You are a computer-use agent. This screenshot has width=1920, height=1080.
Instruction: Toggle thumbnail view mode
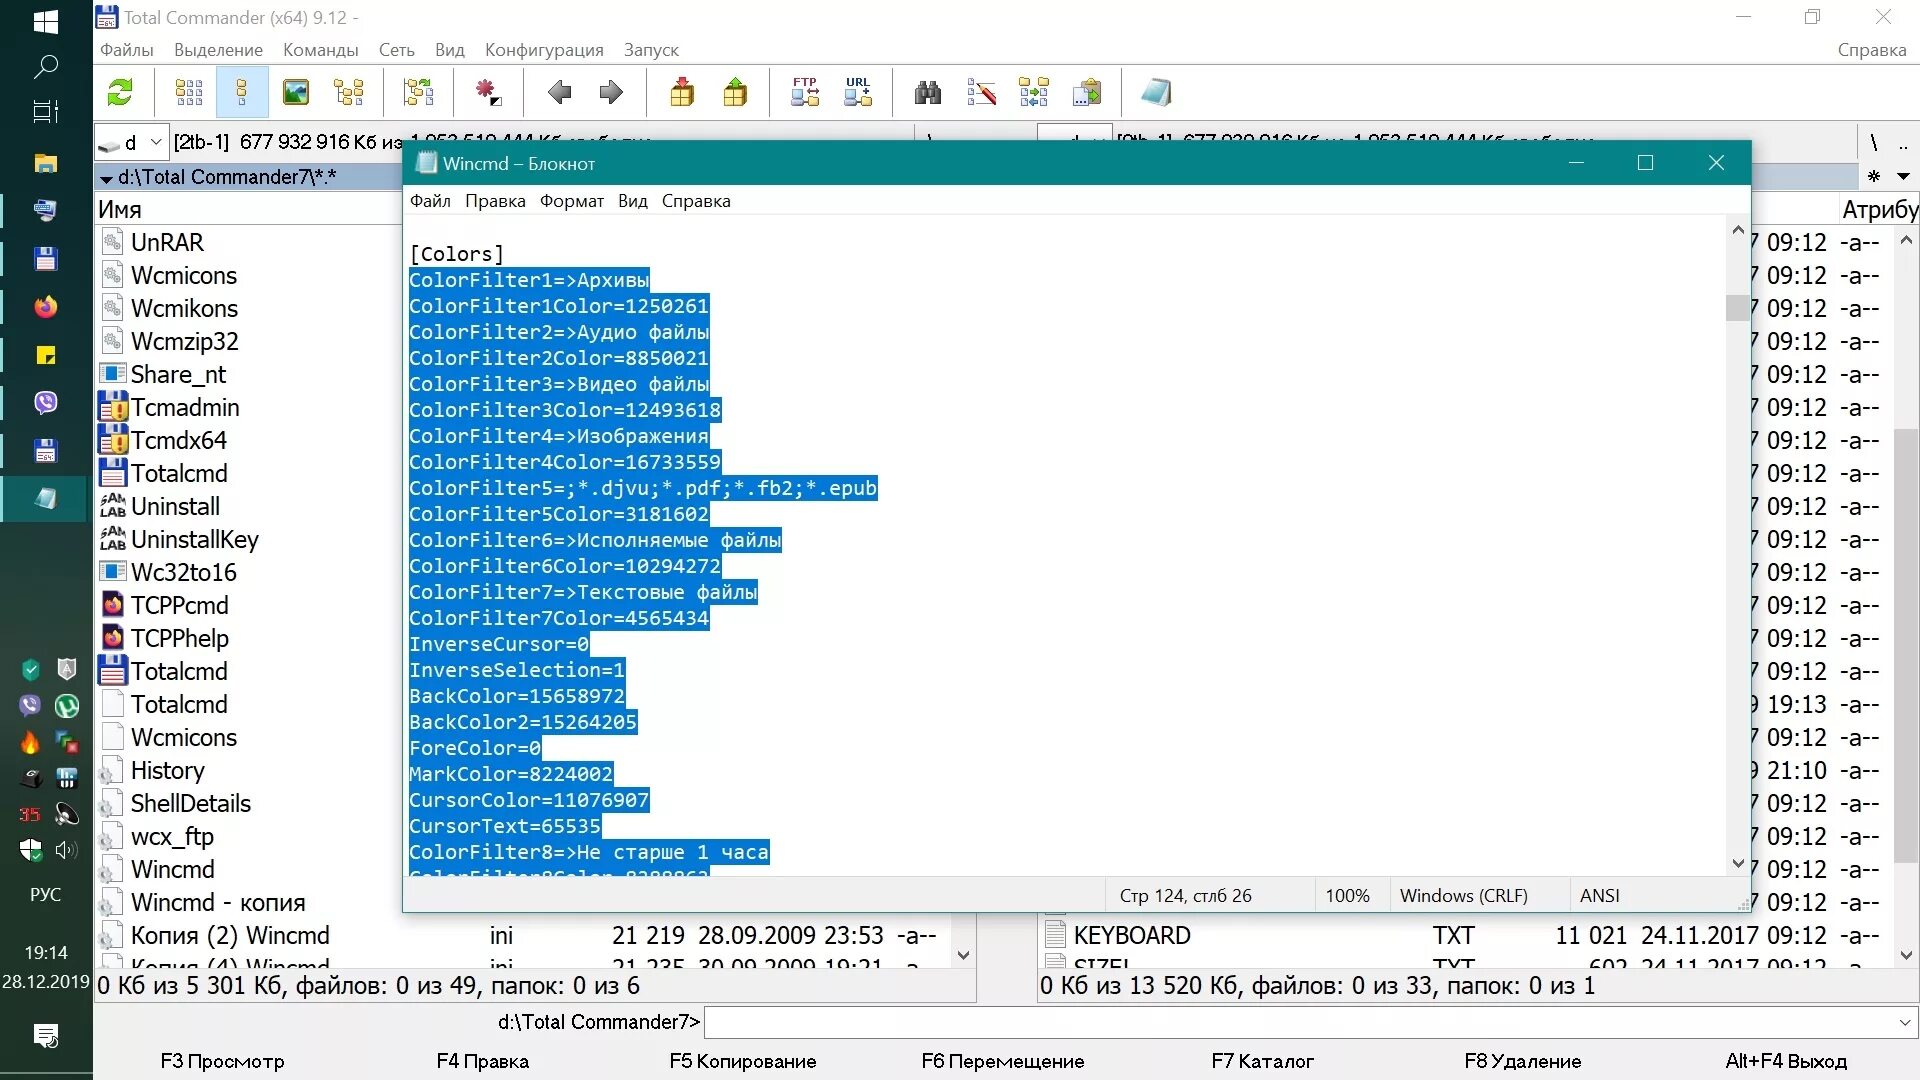[296, 93]
